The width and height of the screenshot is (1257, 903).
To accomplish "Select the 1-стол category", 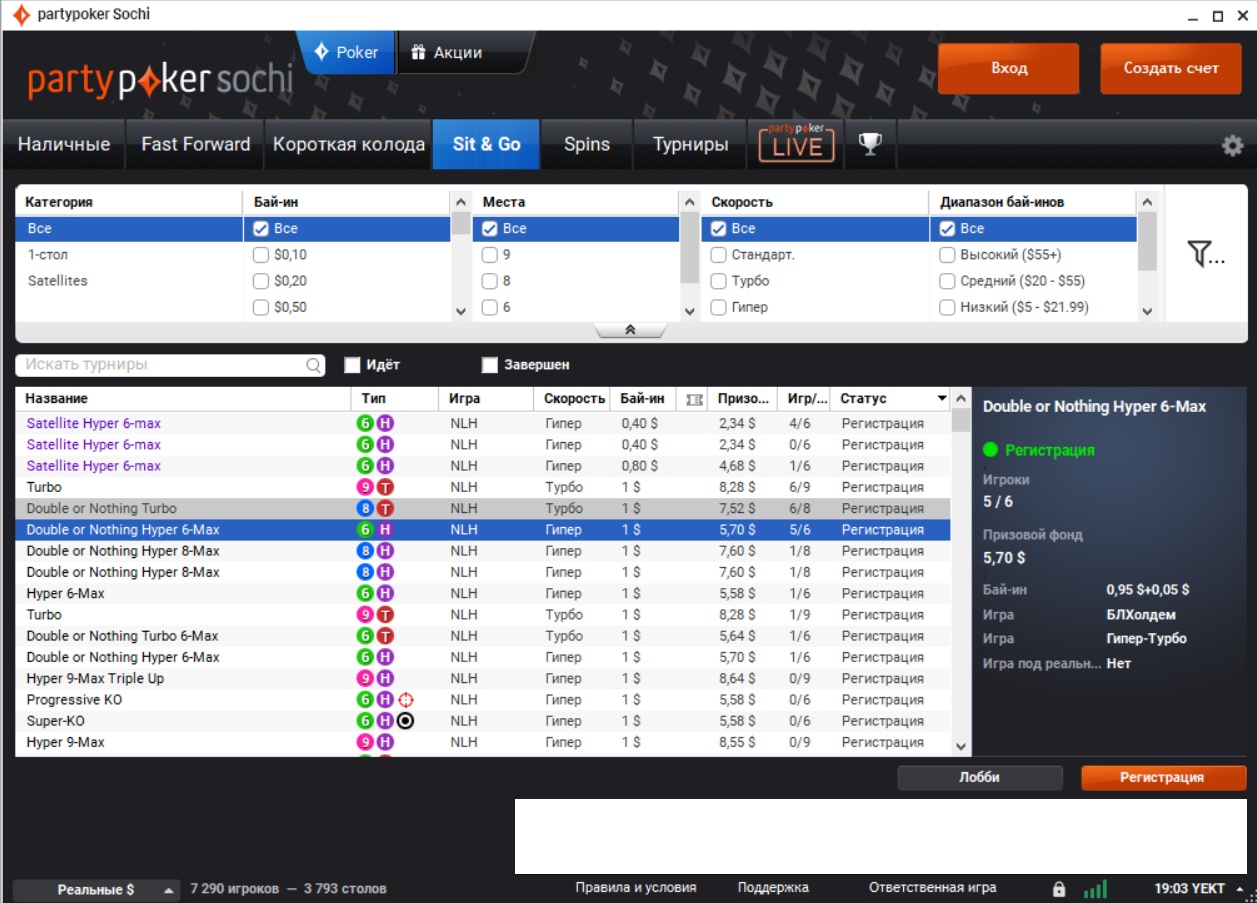I will (129, 255).
